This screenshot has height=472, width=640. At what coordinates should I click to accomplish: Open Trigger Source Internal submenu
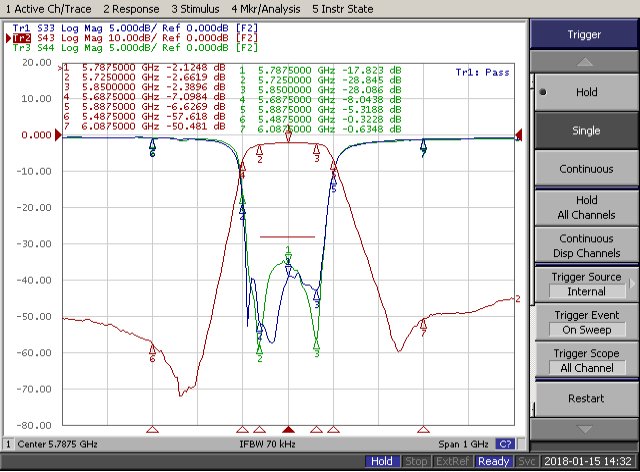click(586, 284)
